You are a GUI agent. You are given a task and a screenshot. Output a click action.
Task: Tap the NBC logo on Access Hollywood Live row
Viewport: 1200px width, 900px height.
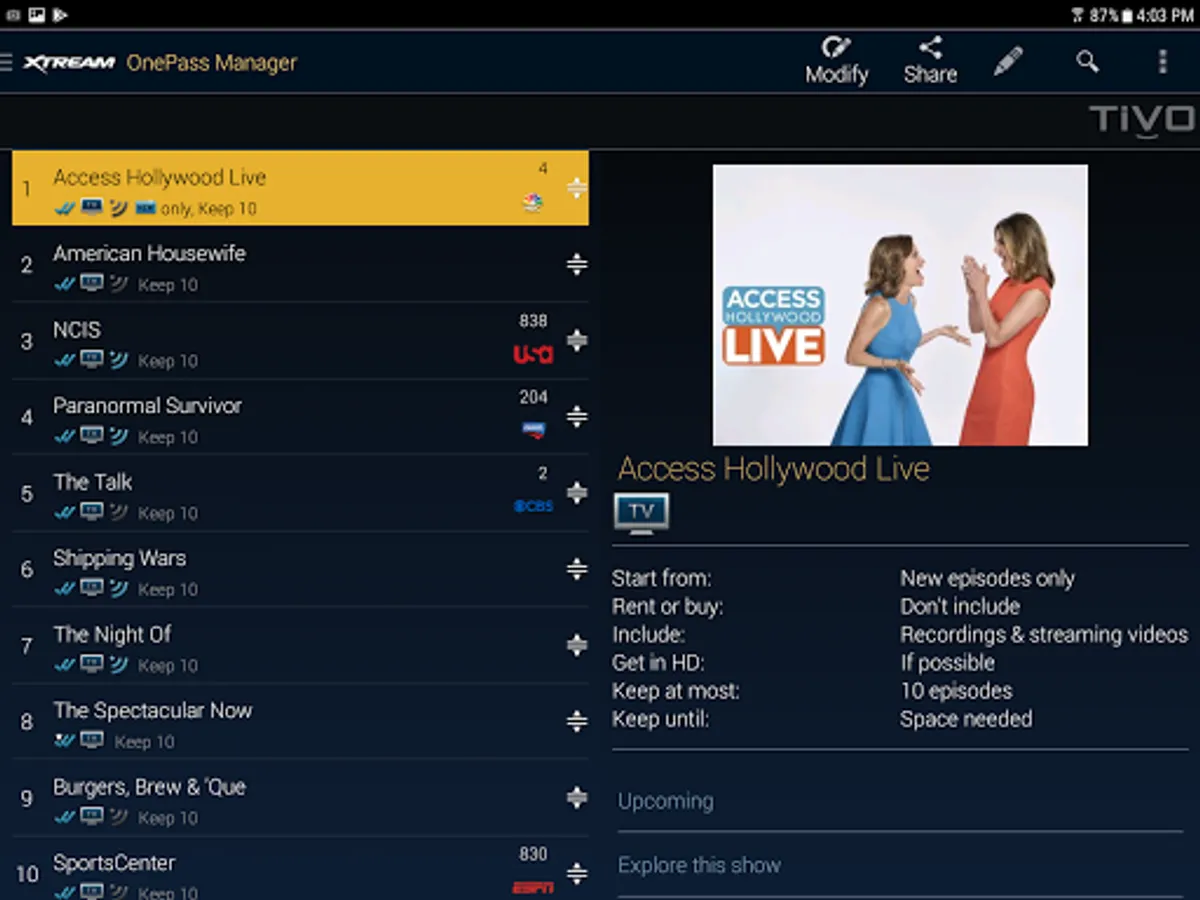(533, 203)
